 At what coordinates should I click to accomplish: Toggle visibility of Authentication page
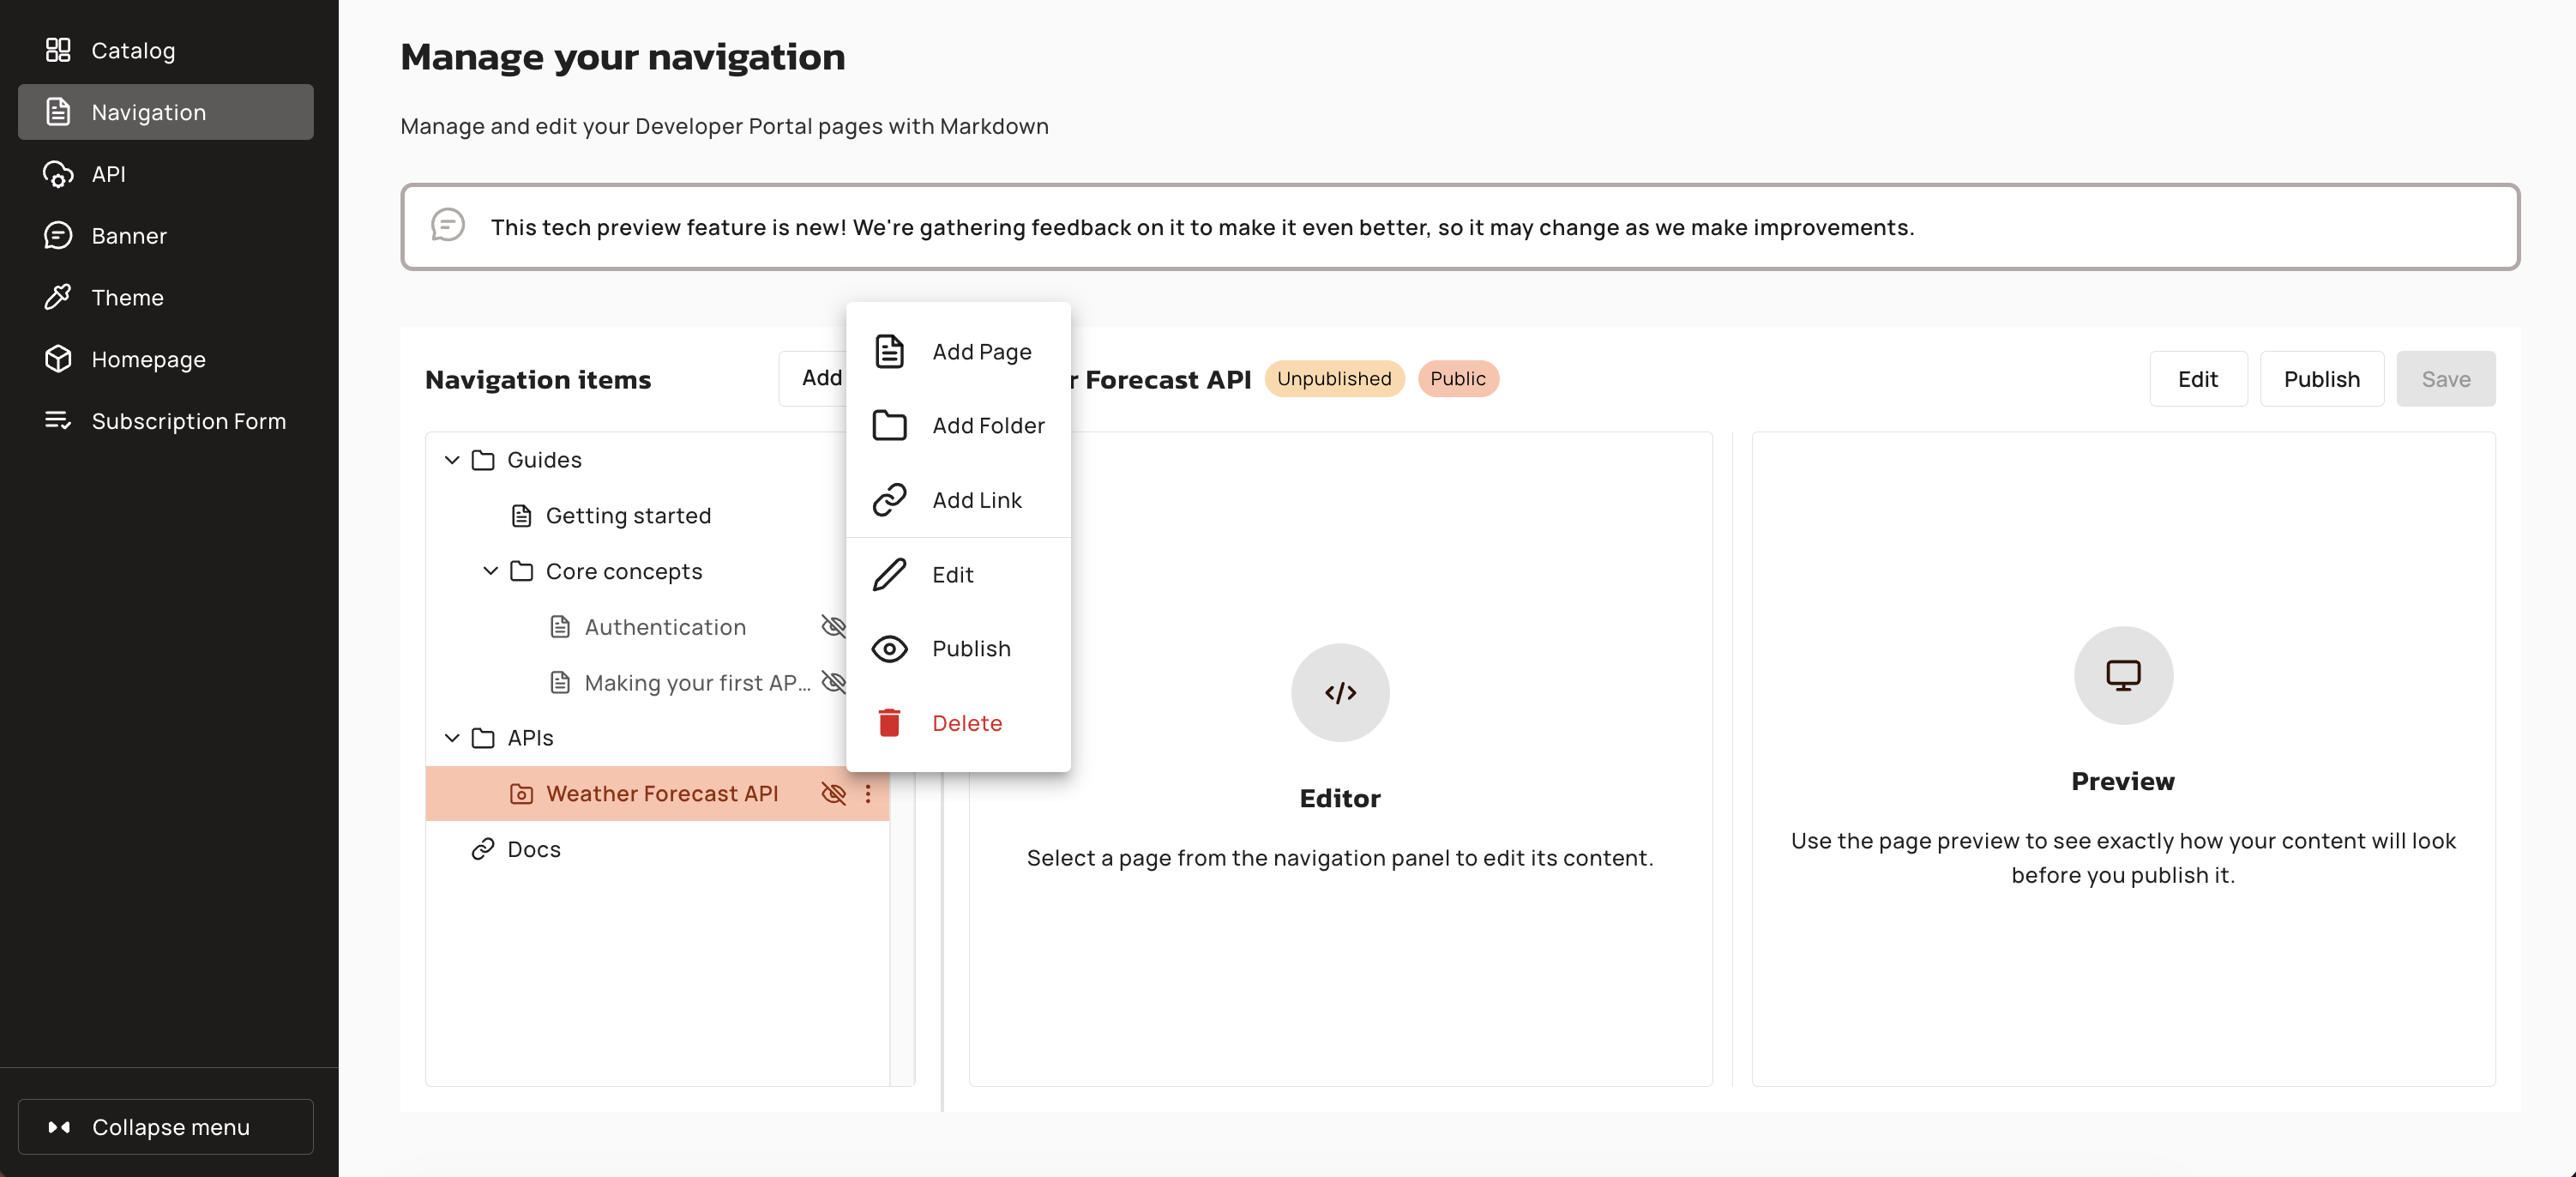pos(832,627)
